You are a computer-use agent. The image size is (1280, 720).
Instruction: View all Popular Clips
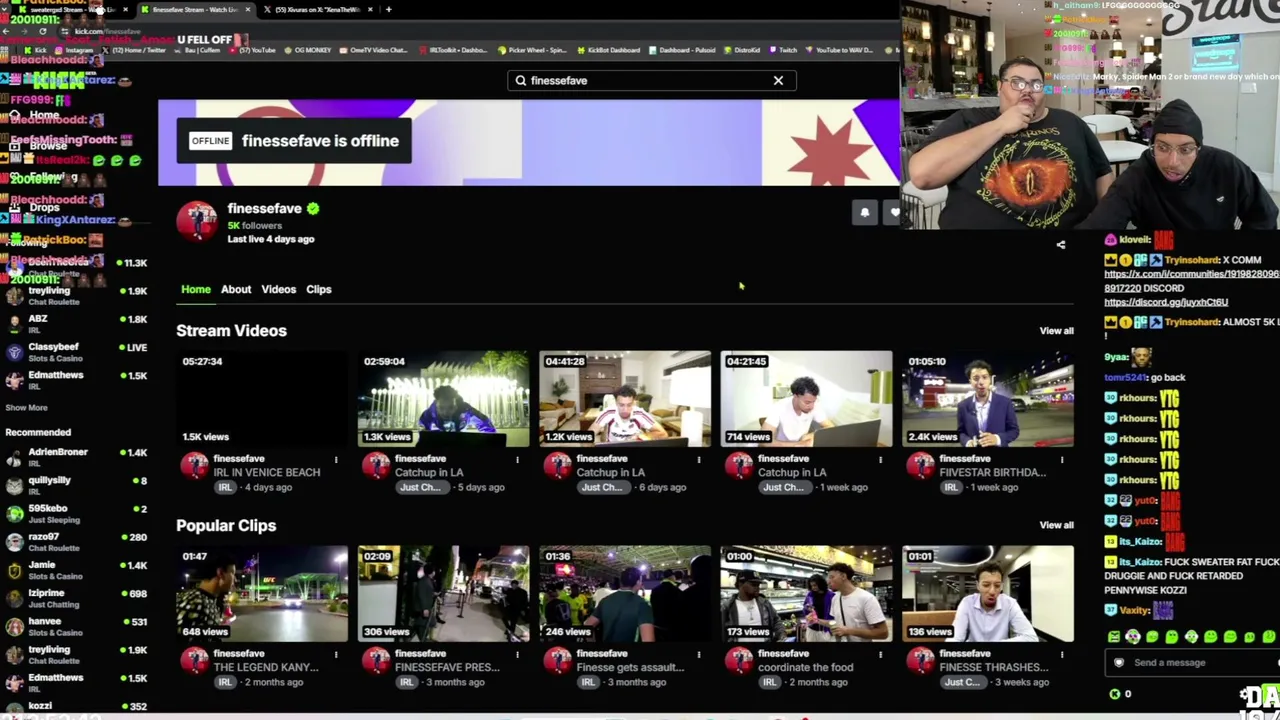[1056, 525]
